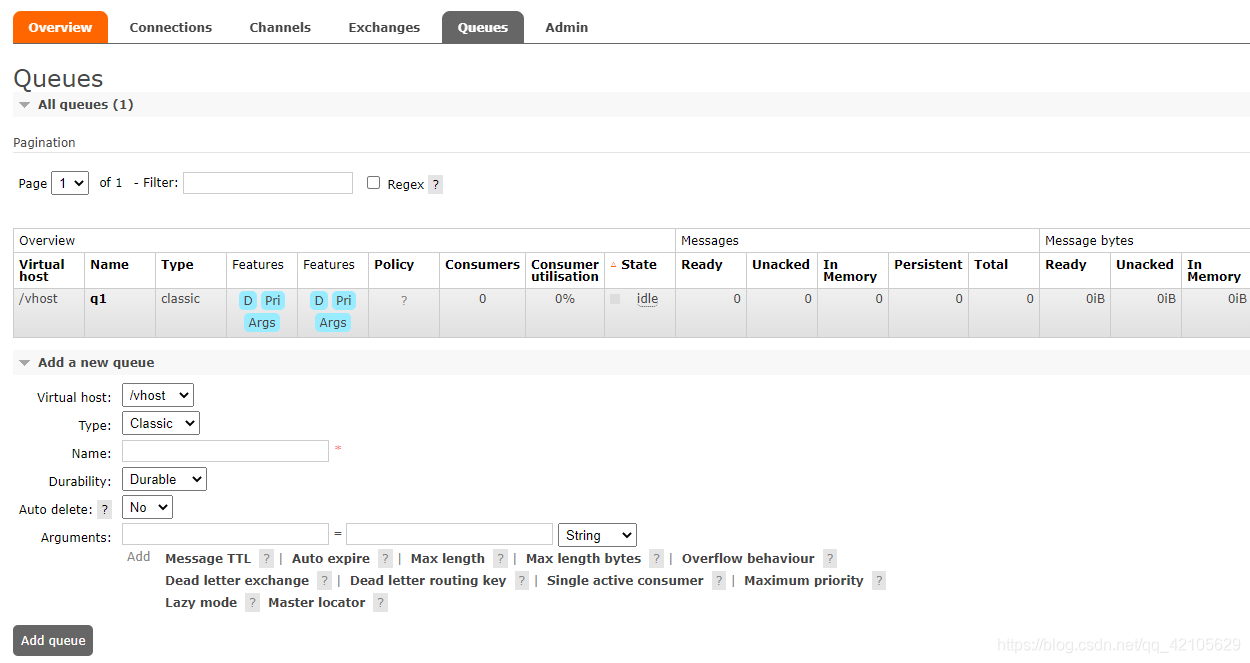
Task: Insert Max length bytes argument
Action: [x=584, y=559]
